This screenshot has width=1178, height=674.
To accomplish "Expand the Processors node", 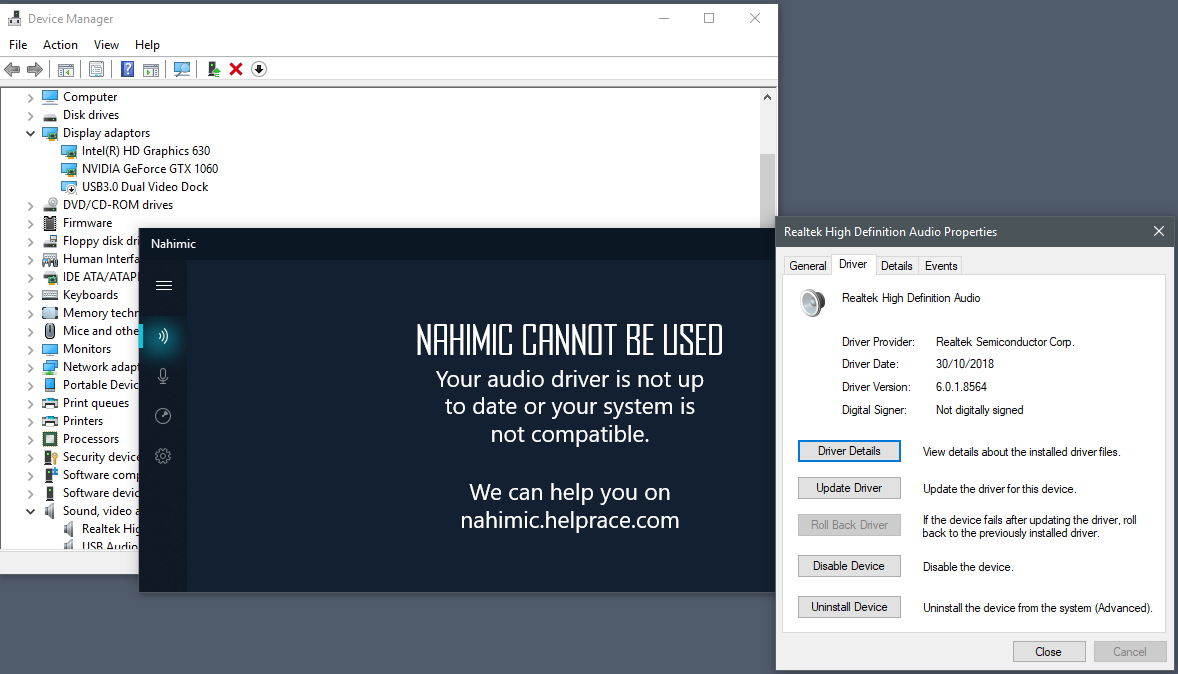I will [30, 440].
